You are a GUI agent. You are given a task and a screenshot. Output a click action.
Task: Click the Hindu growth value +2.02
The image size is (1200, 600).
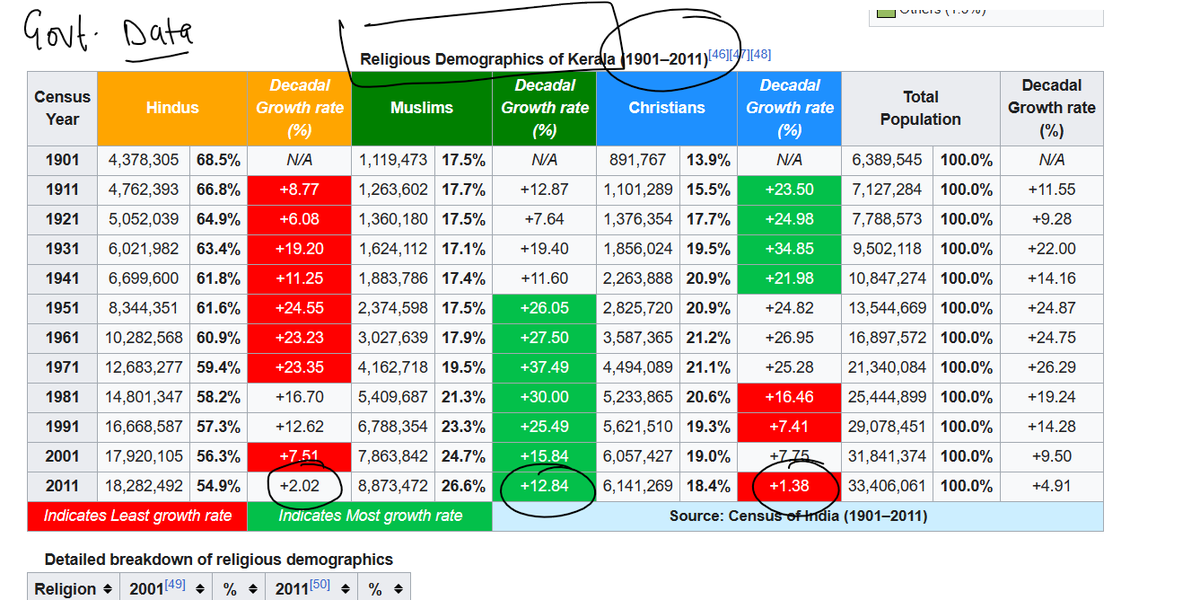click(299, 486)
